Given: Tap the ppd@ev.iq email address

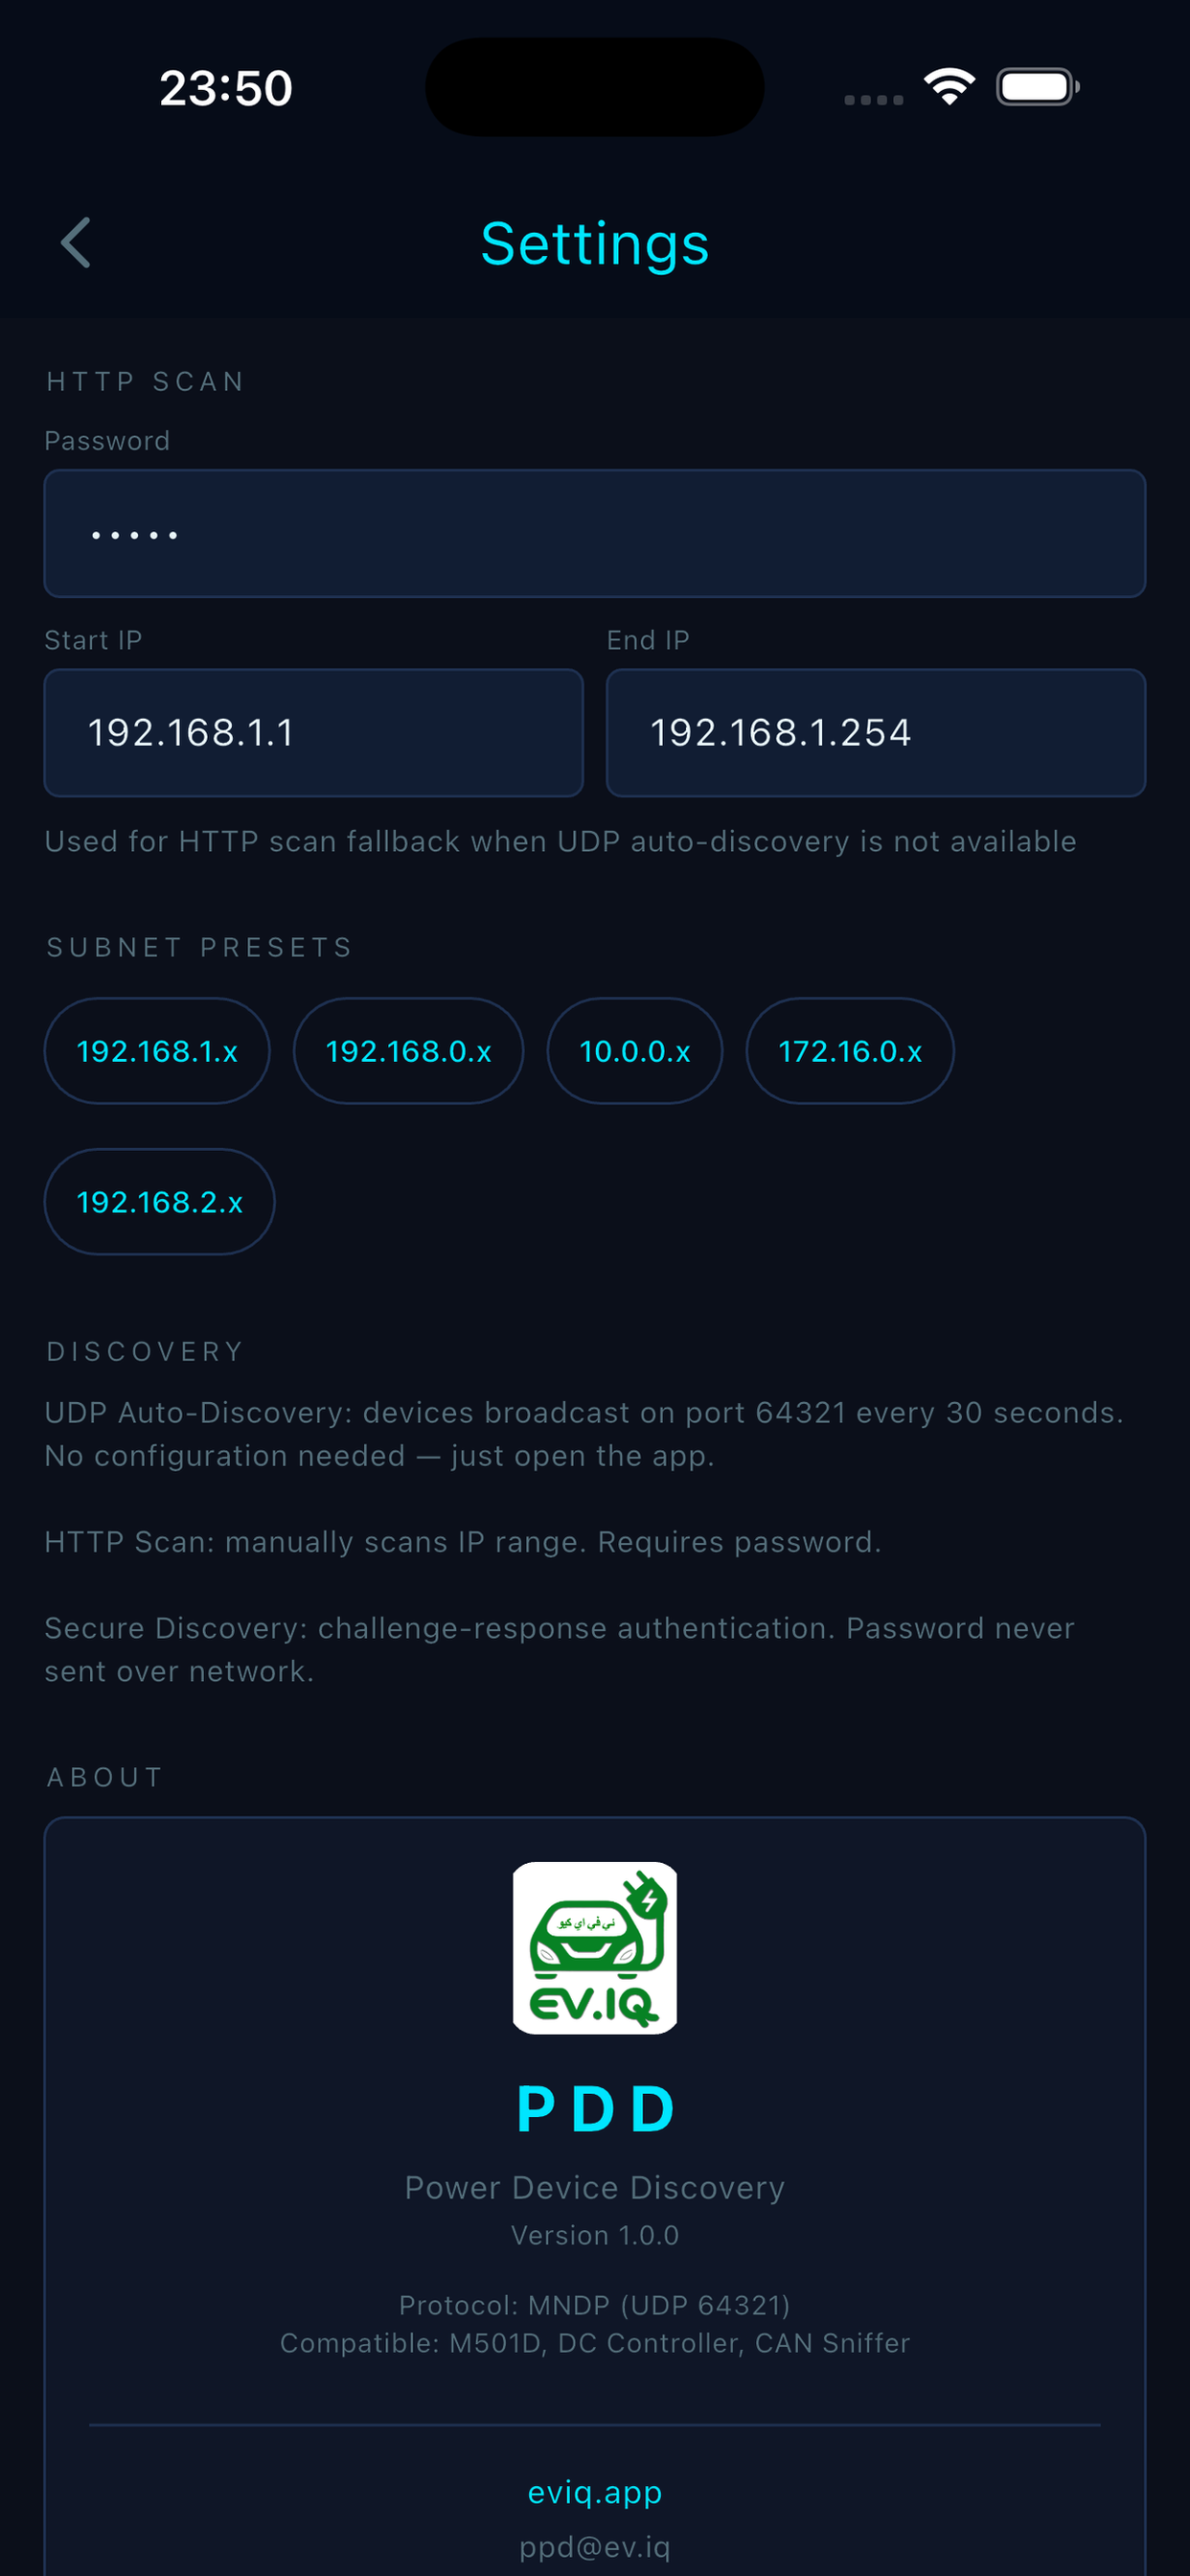Looking at the screenshot, I should (595, 2546).
